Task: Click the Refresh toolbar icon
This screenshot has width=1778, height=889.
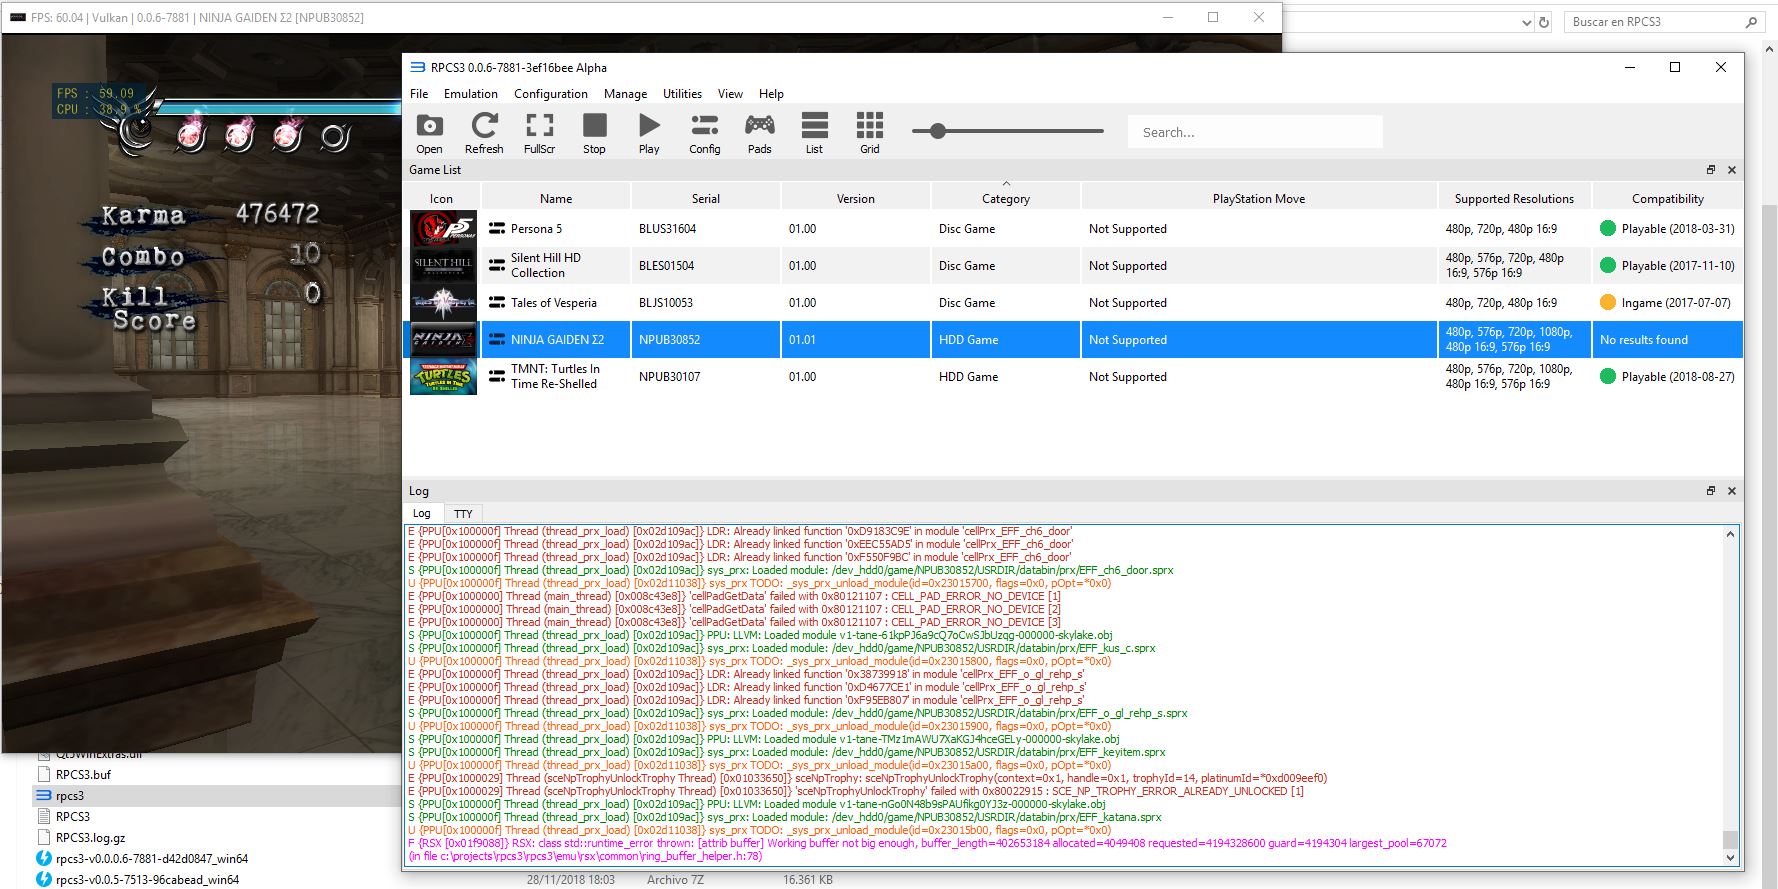Action: coord(484,133)
